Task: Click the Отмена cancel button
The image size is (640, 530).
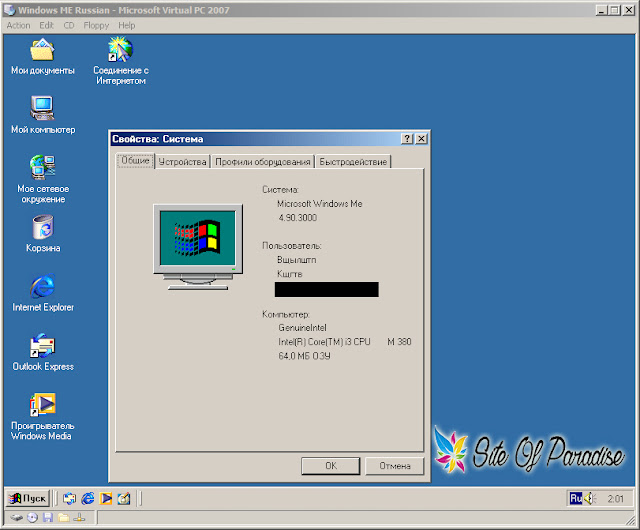Action: [395, 466]
